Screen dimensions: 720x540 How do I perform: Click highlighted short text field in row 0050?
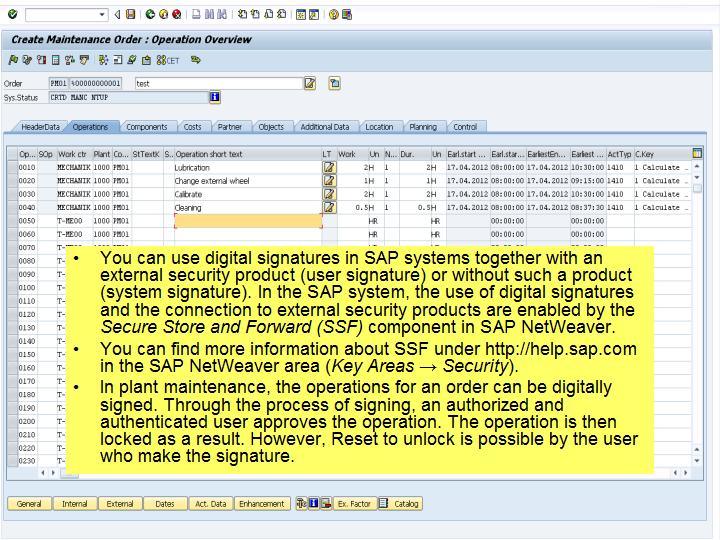248,221
